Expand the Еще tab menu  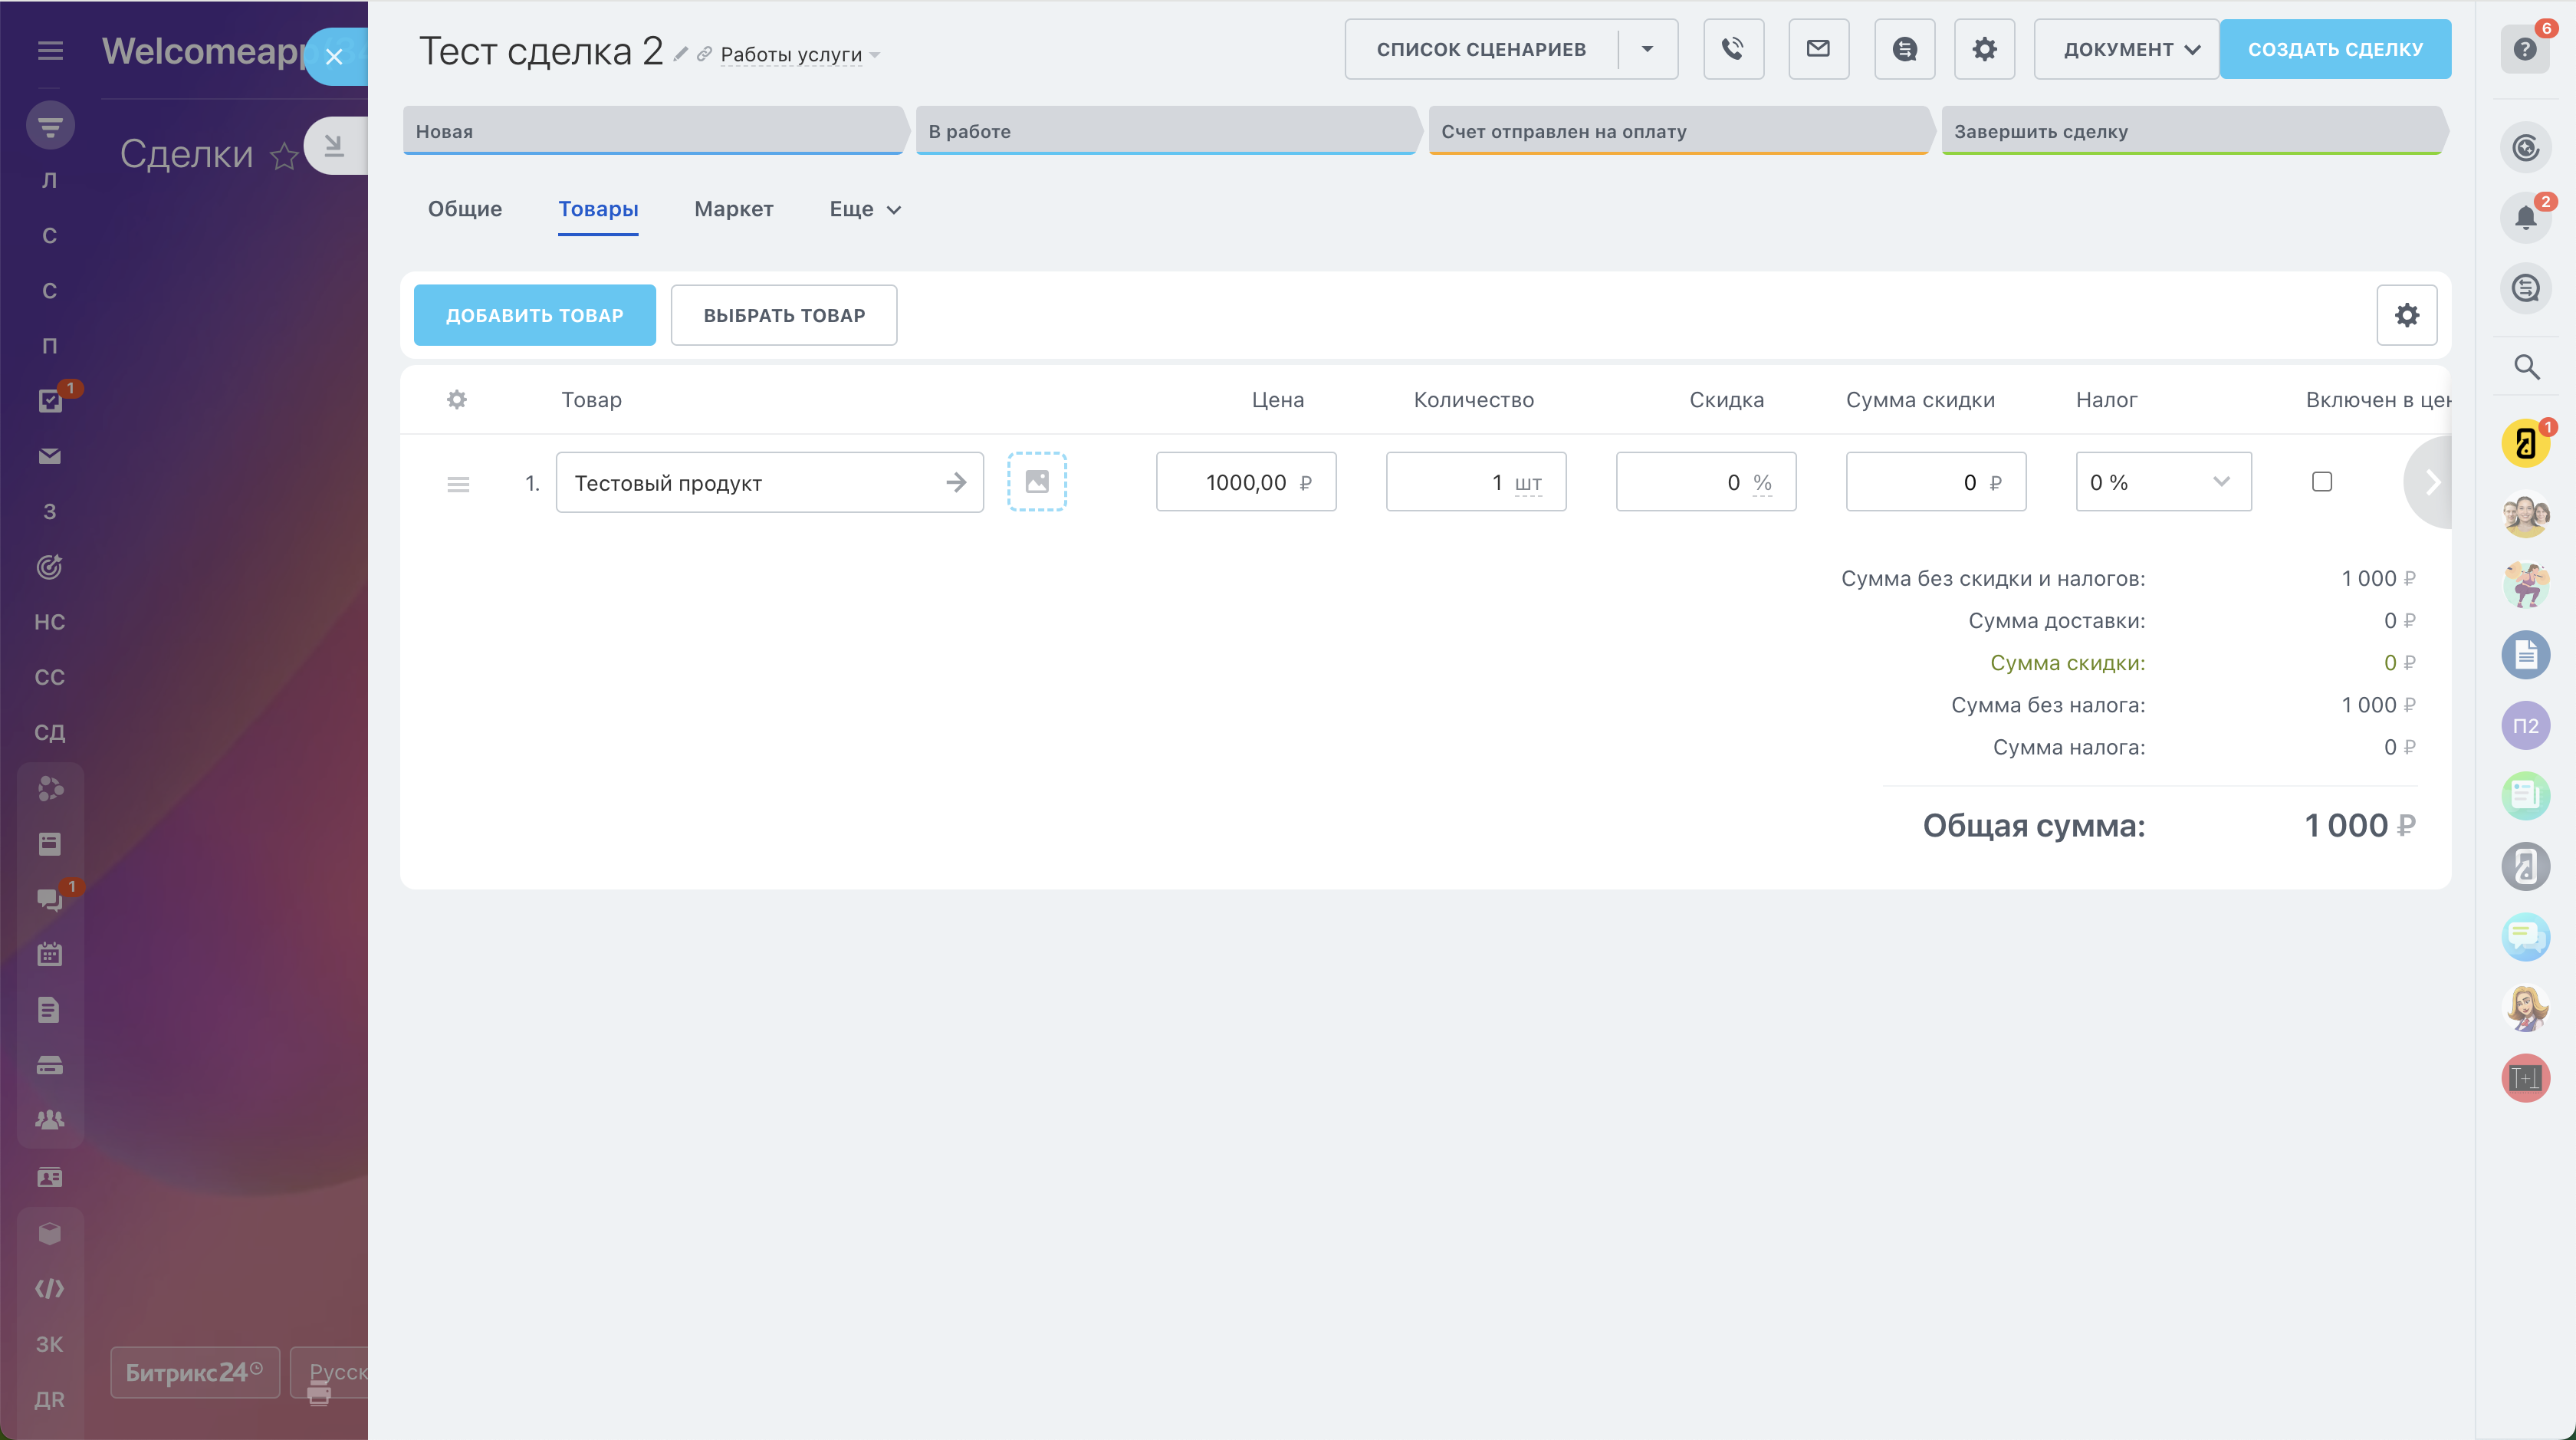point(865,209)
